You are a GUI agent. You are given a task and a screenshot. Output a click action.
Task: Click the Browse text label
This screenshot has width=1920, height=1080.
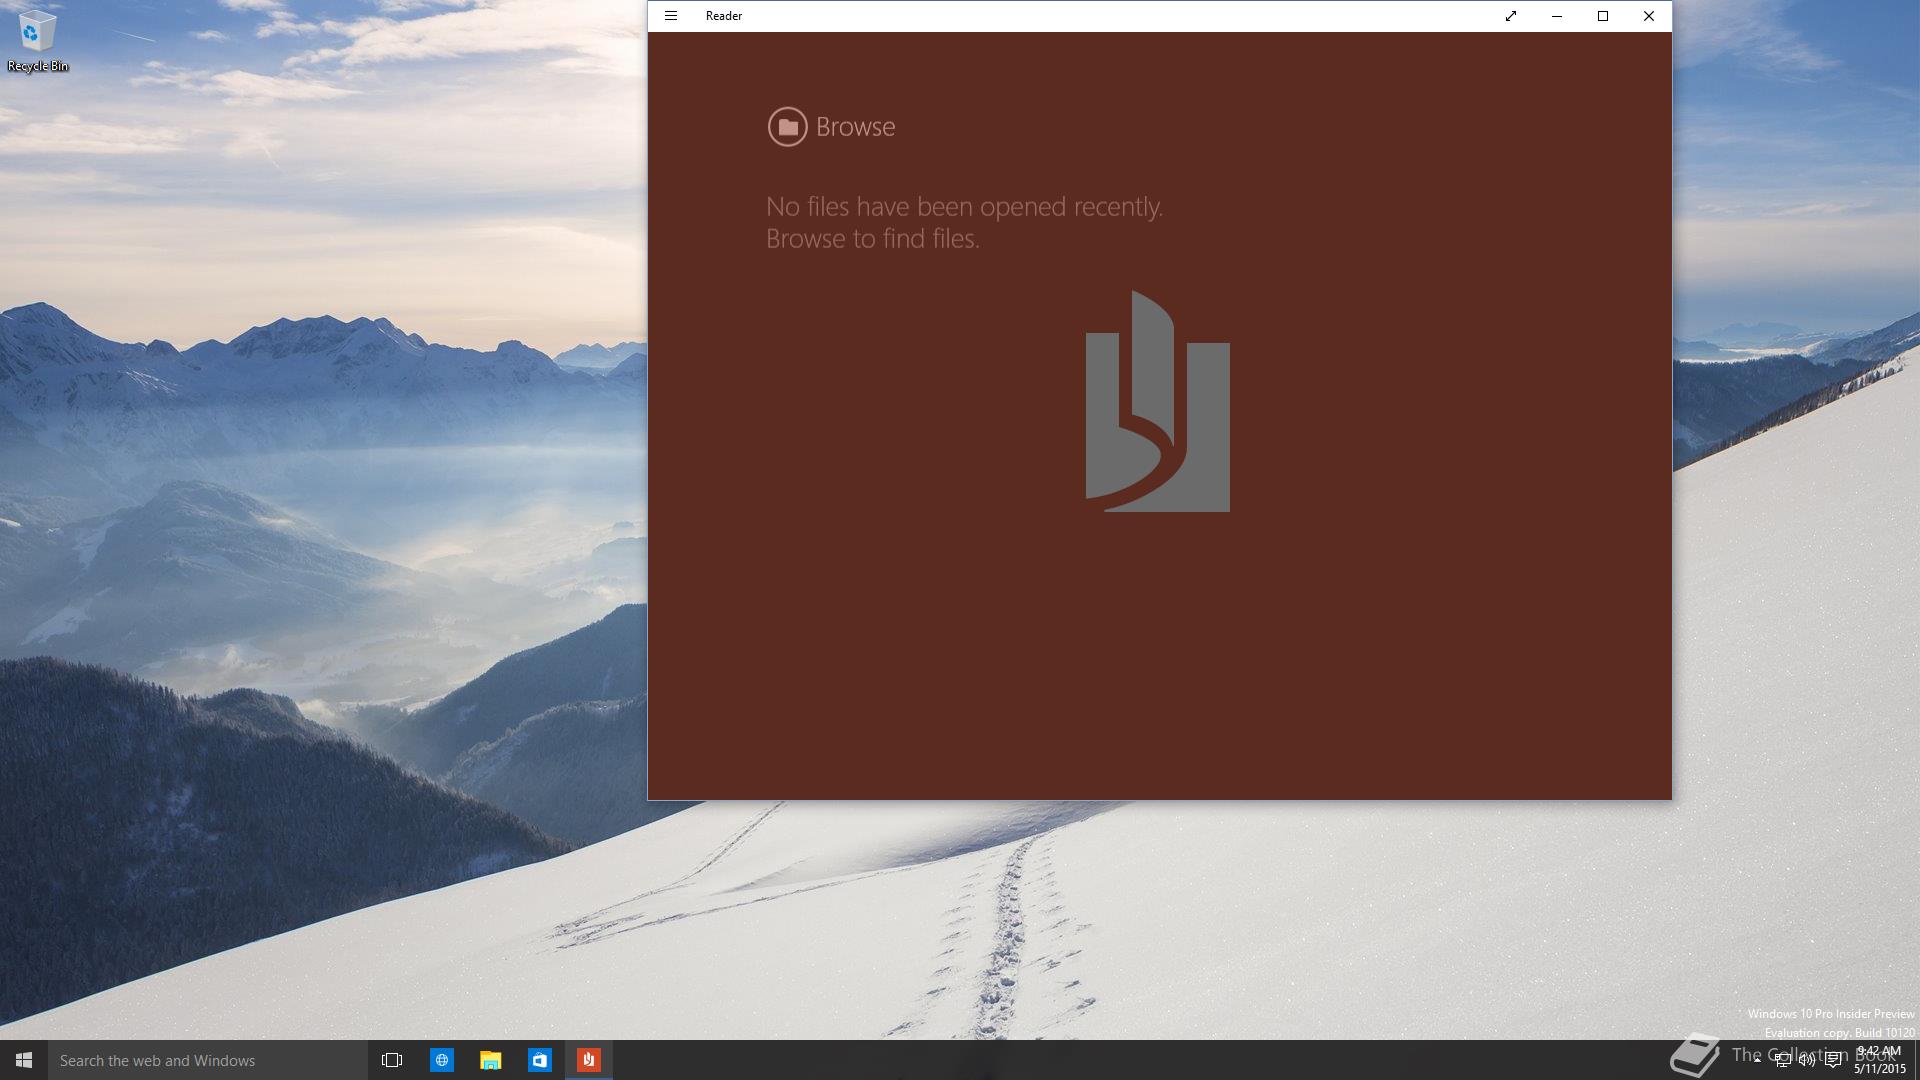855,127
